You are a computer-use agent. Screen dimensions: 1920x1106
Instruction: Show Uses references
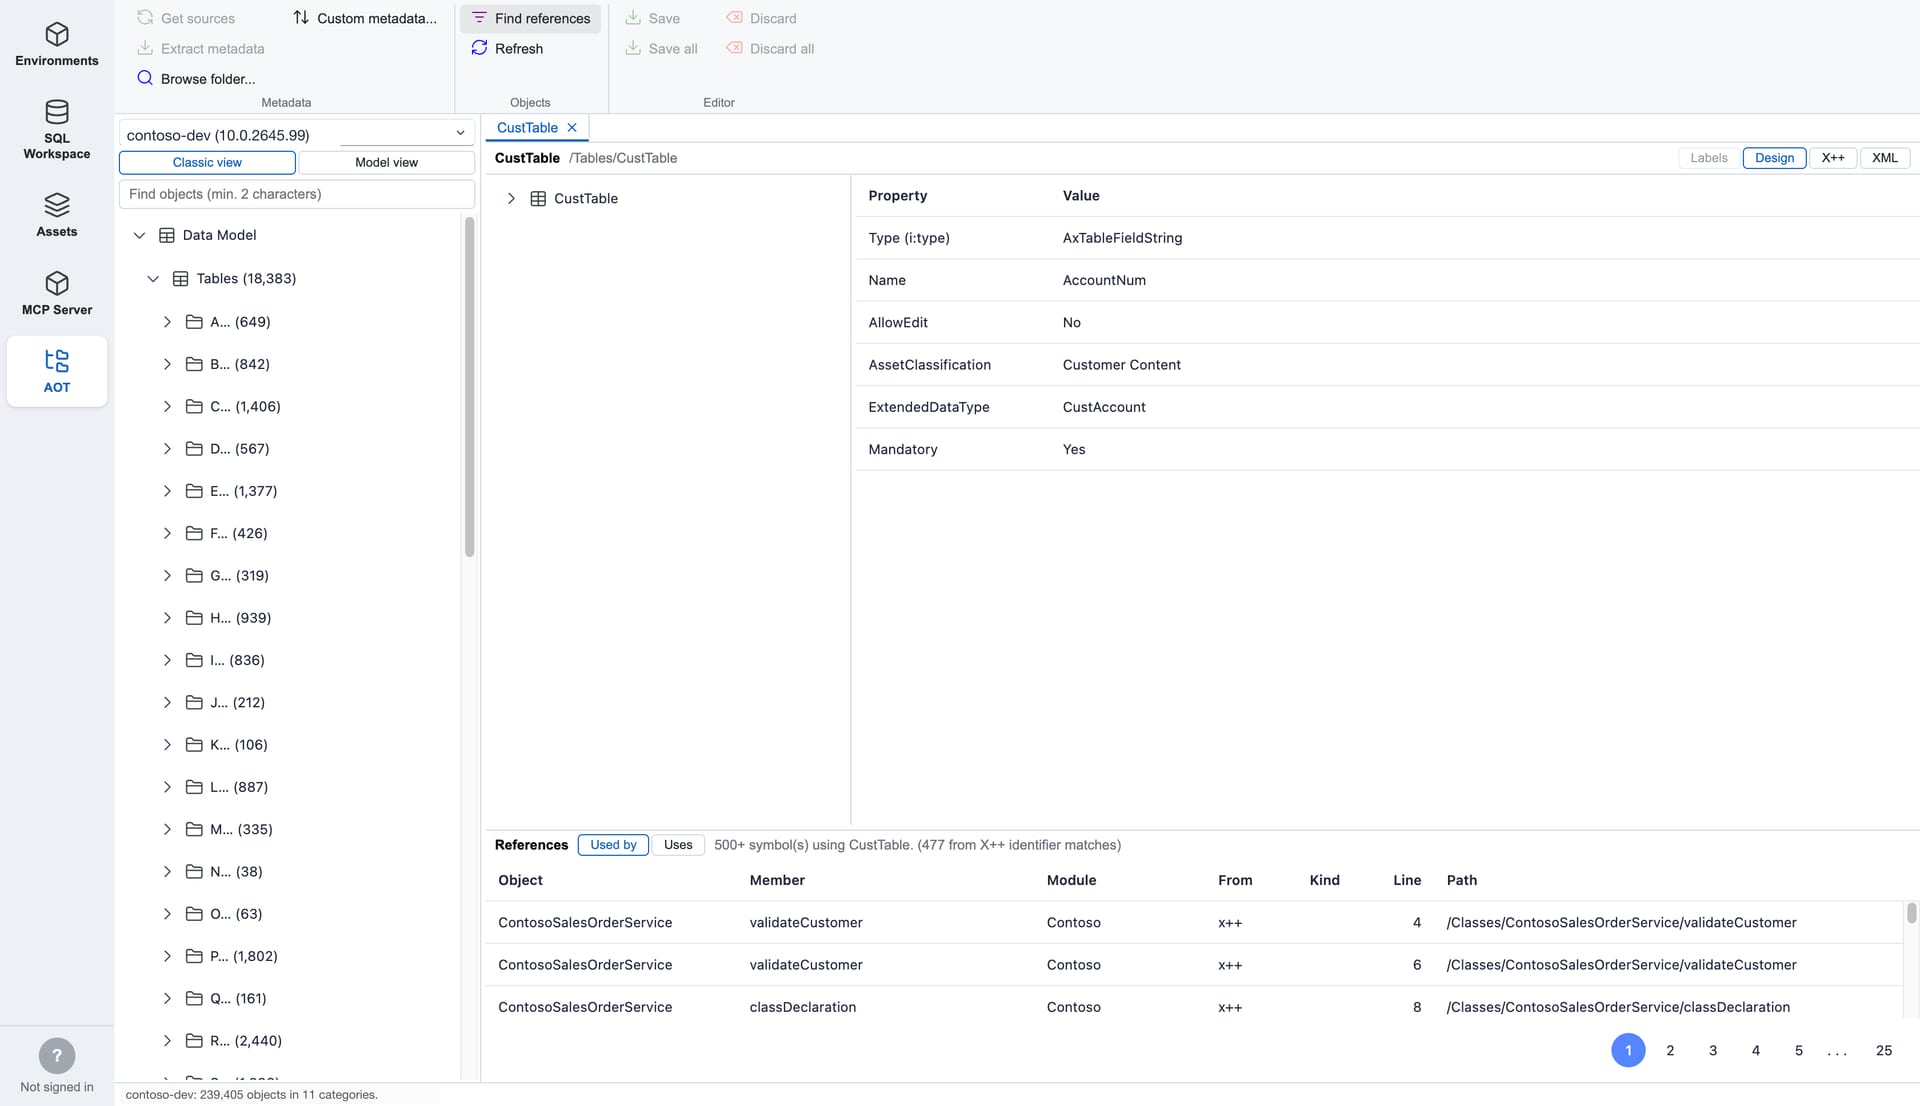coord(678,845)
